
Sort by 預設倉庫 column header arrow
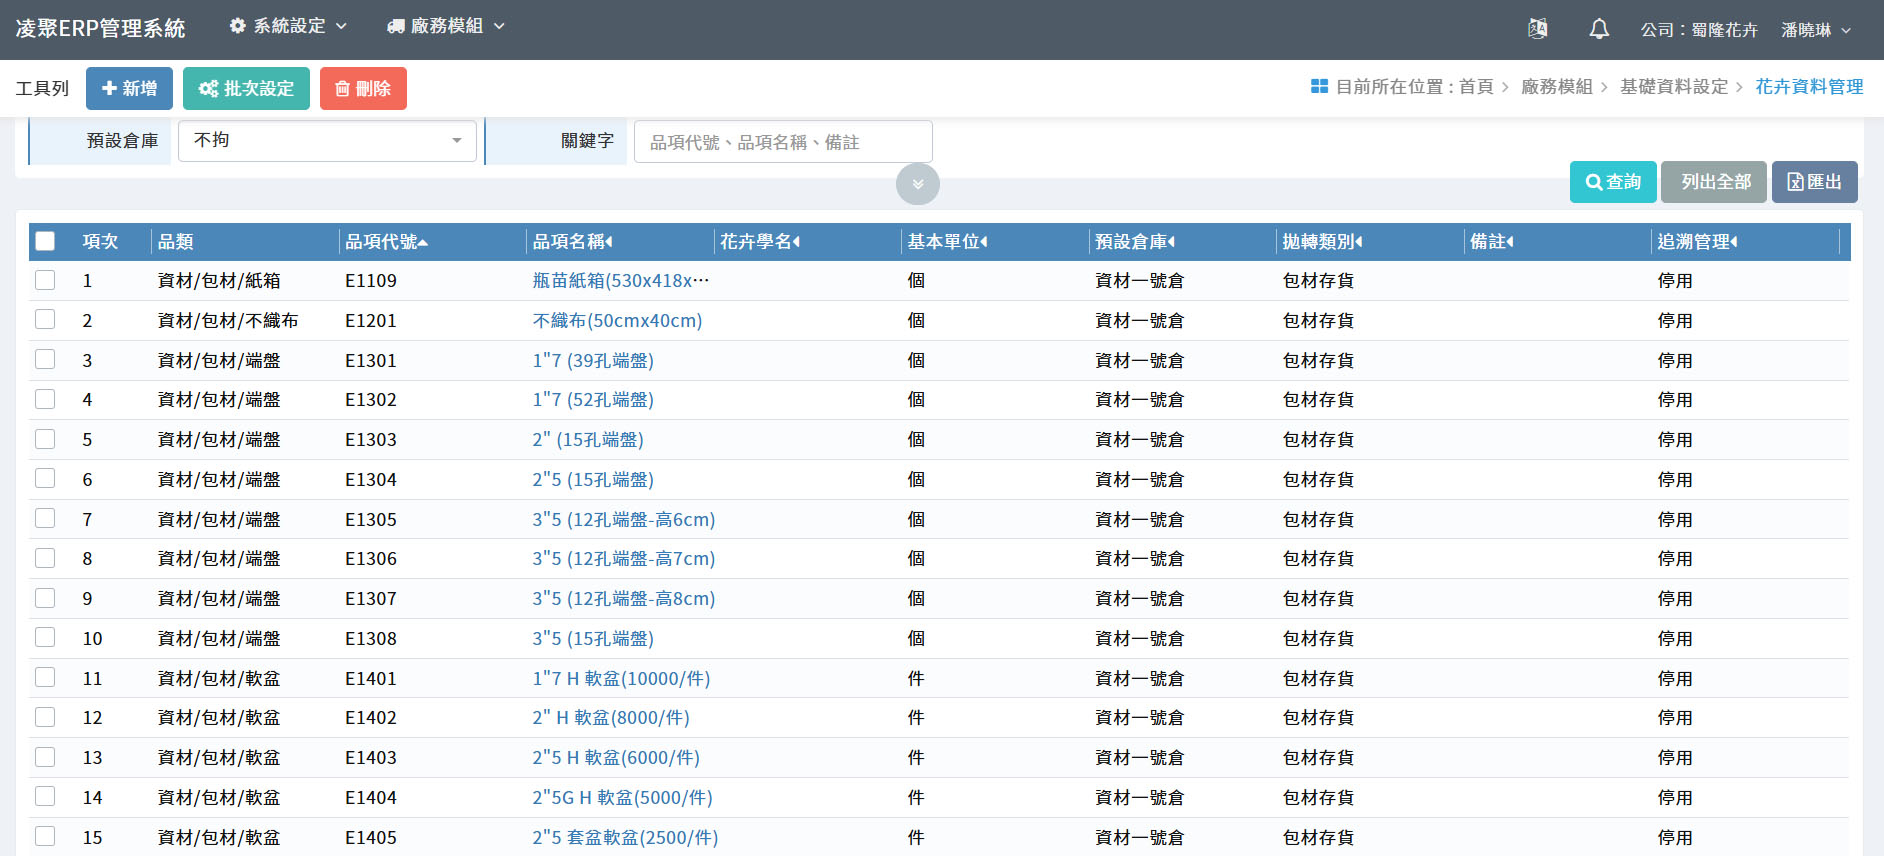point(1171,242)
